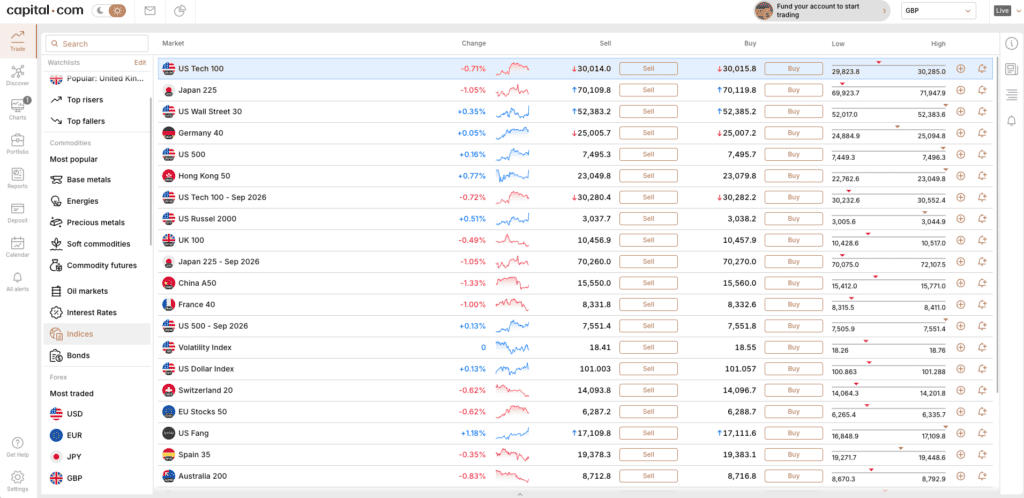Click the market Search input field

tap(97, 44)
